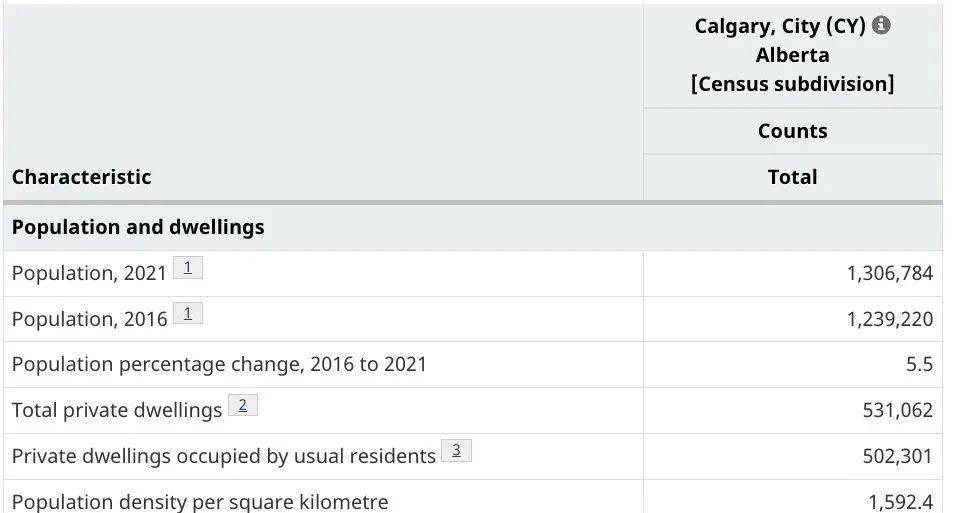Select the Population and dwellings section heading
This screenshot has width=966, height=513.
(138, 227)
